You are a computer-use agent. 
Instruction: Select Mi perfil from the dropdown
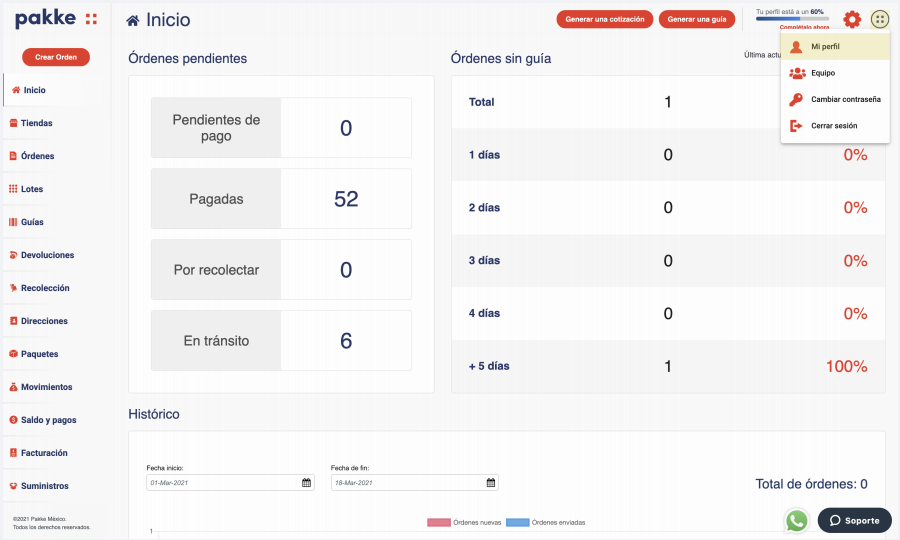pos(825,47)
